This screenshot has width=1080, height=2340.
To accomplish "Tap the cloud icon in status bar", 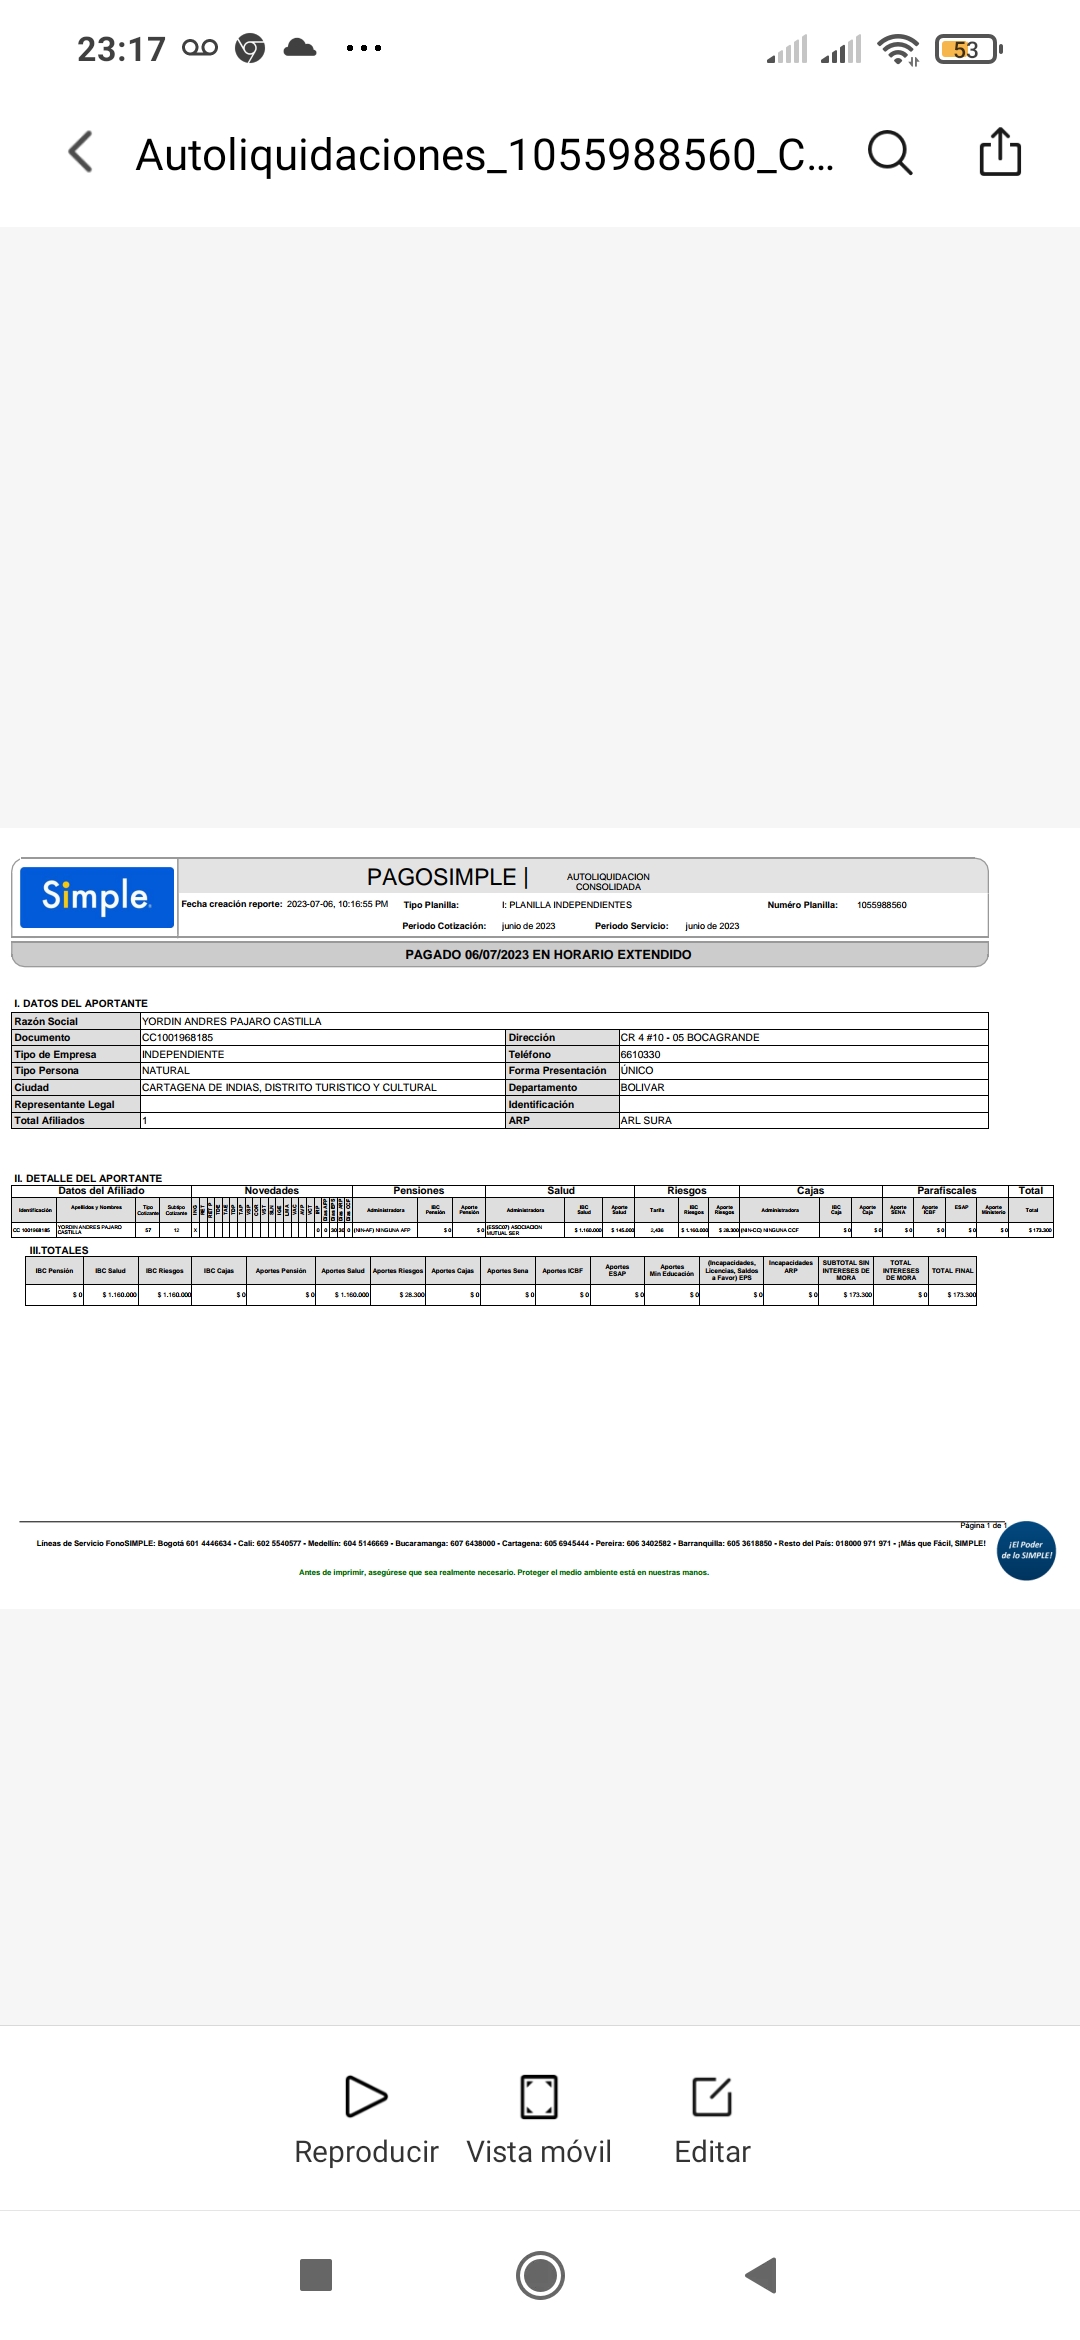I will (x=300, y=48).
